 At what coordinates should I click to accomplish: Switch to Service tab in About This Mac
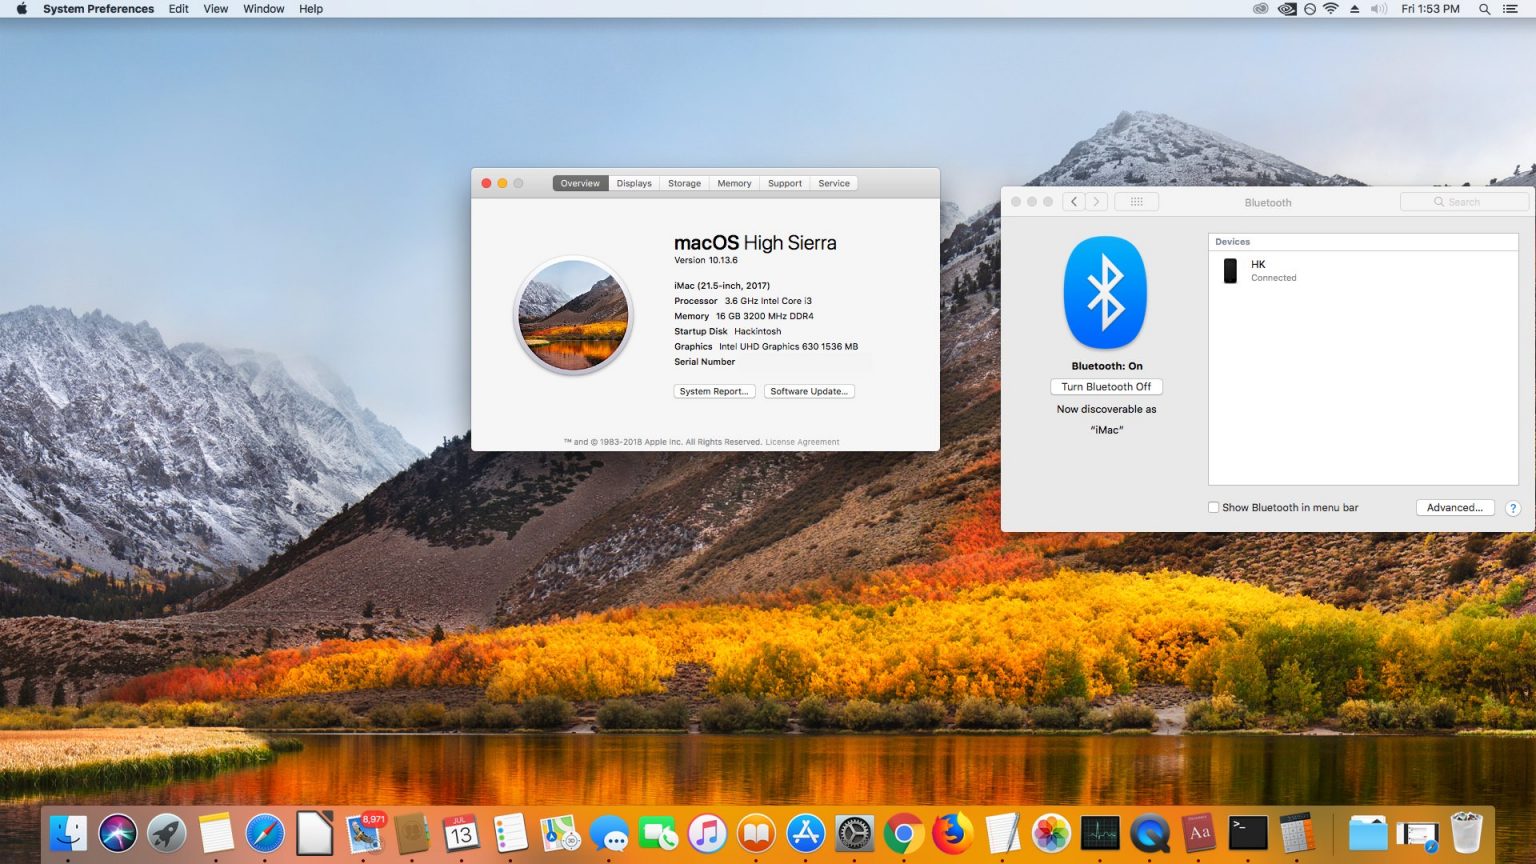coord(834,184)
